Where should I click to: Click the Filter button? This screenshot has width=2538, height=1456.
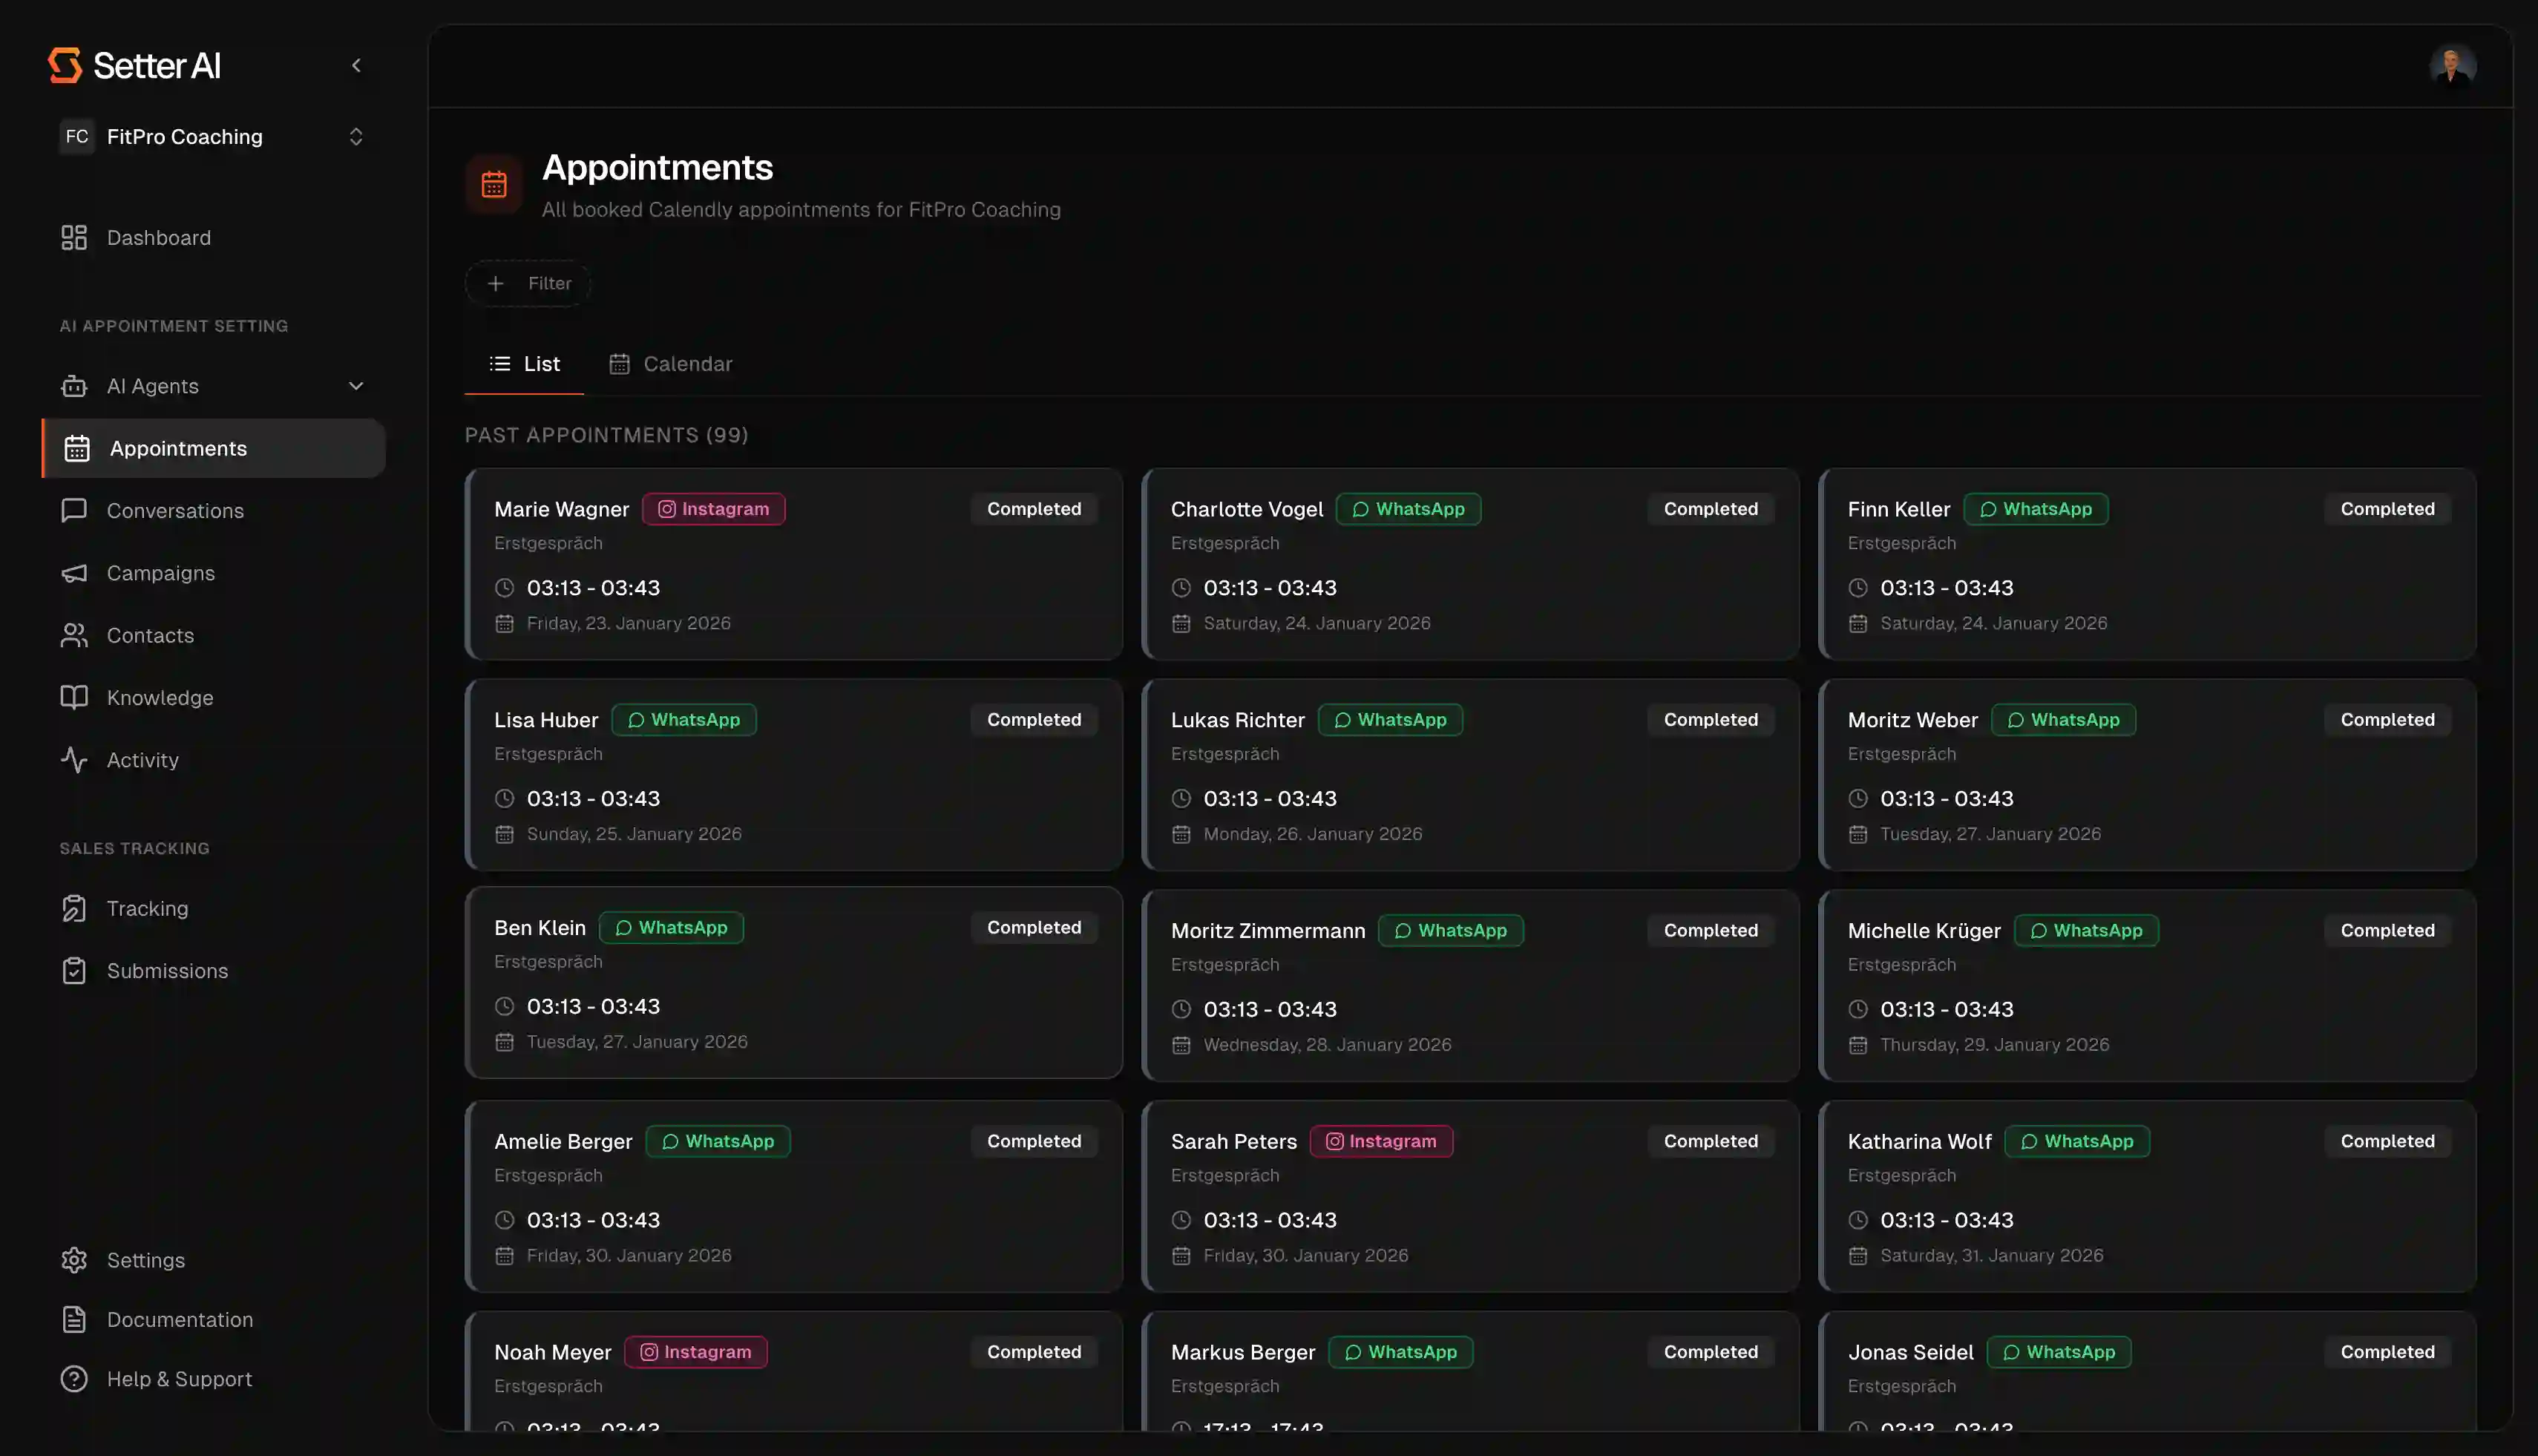528,284
